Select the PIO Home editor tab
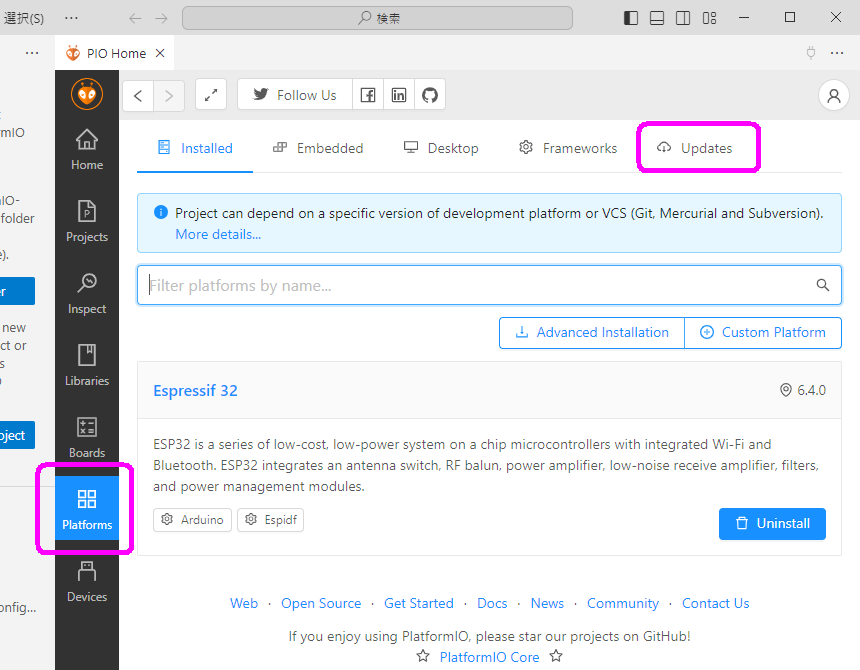Viewport: 860px width, 670px height. (x=115, y=53)
